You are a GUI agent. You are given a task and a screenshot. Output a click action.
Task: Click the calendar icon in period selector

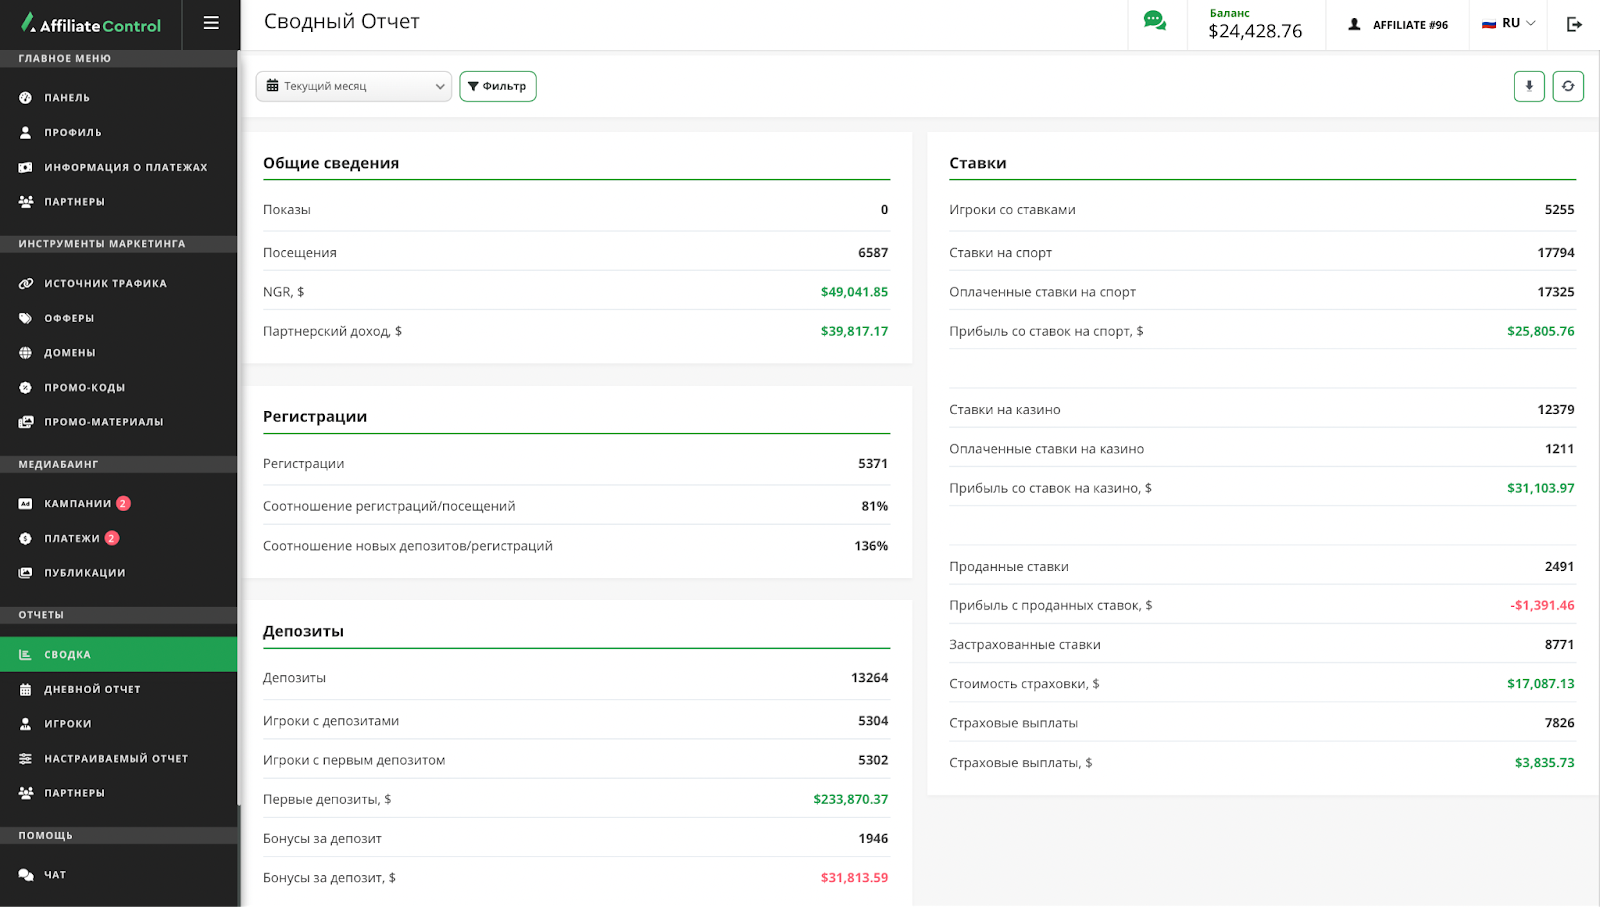point(272,86)
